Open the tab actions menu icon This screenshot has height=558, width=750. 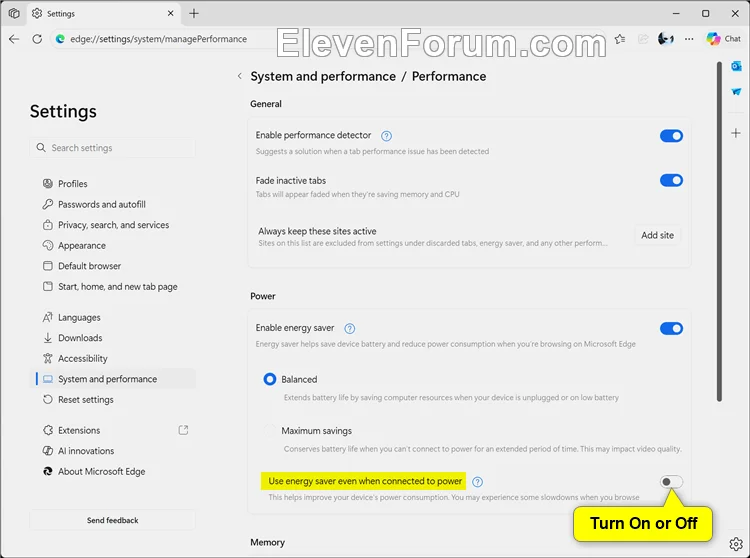[14, 13]
